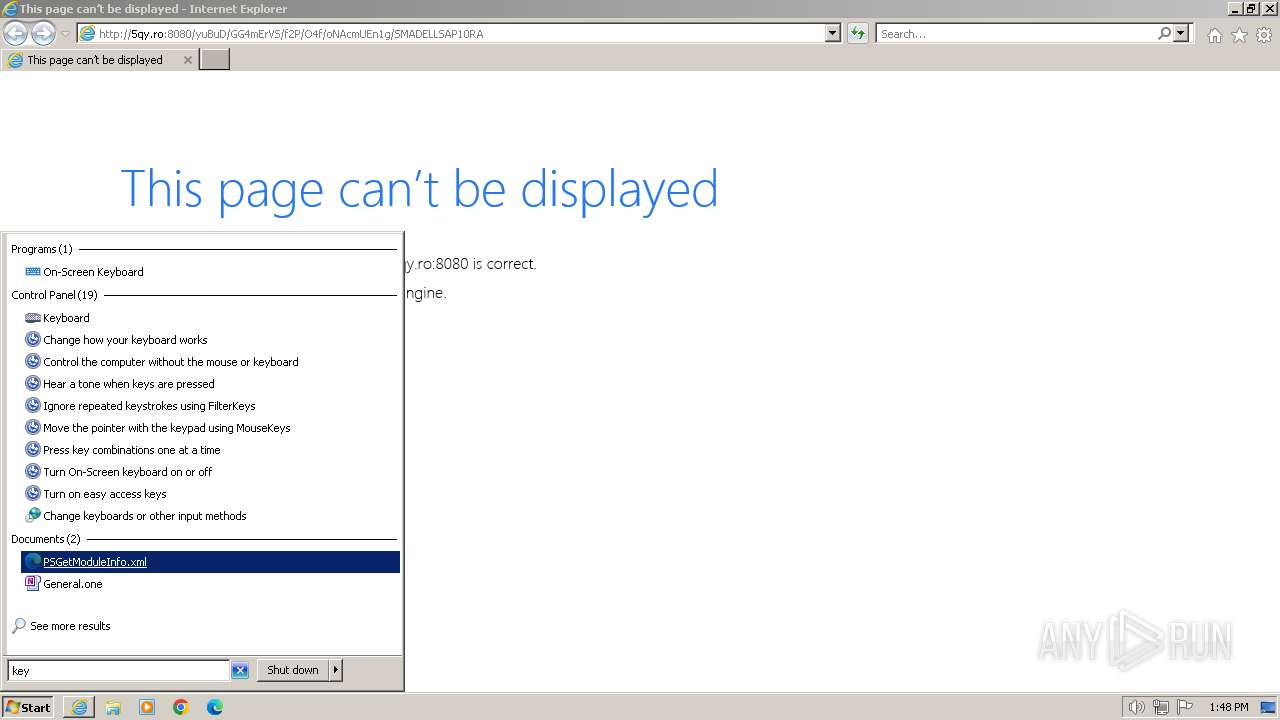1280x720 pixels.
Task: Click the General.one OneNote file icon
Action: click(33, 584)
